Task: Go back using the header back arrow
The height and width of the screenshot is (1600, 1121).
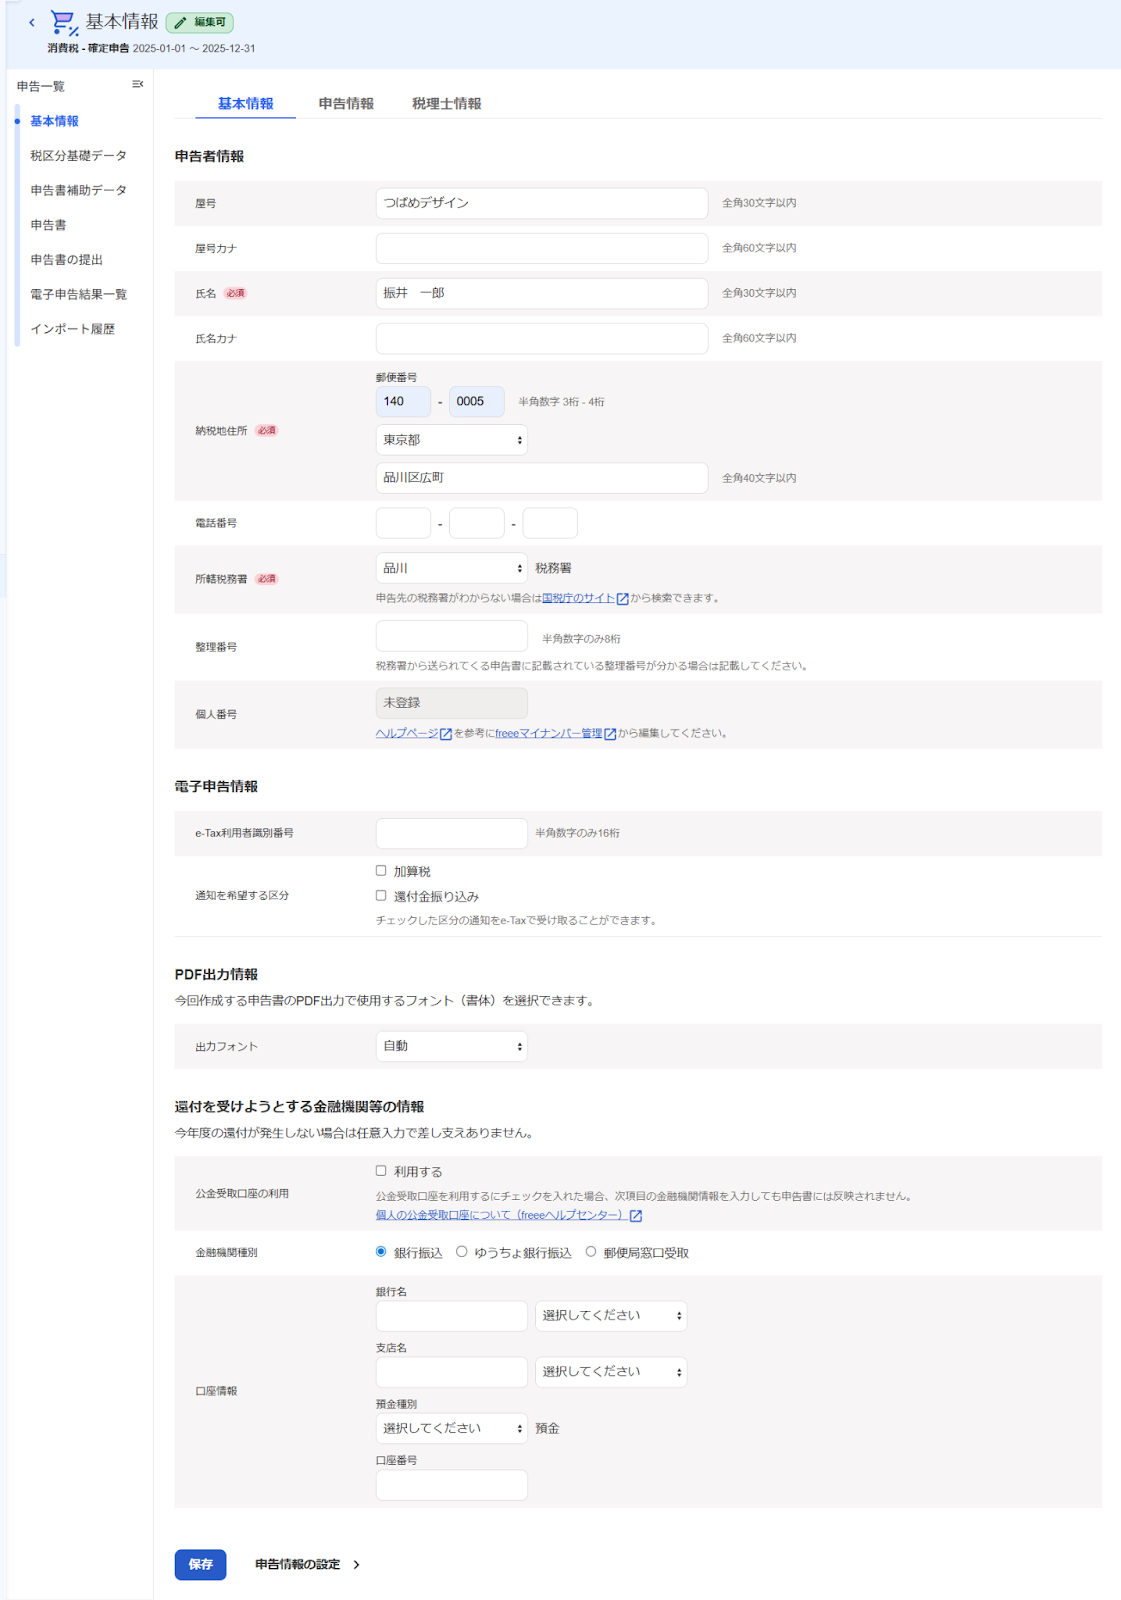Action: pyautogui.click(x=32, y=22)
